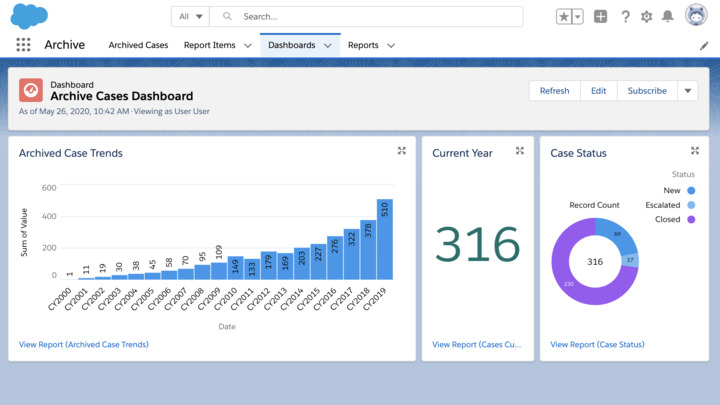
Task: Open the Reports tab
Action: [x=363, y=45]
